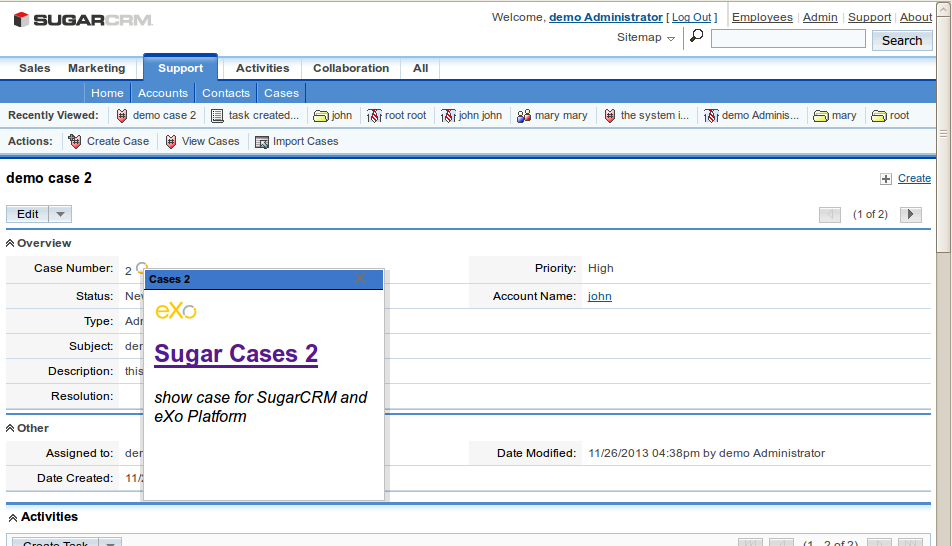Click folder icon beside mary in recents
The image size is (952, 546).
point(820,115)
